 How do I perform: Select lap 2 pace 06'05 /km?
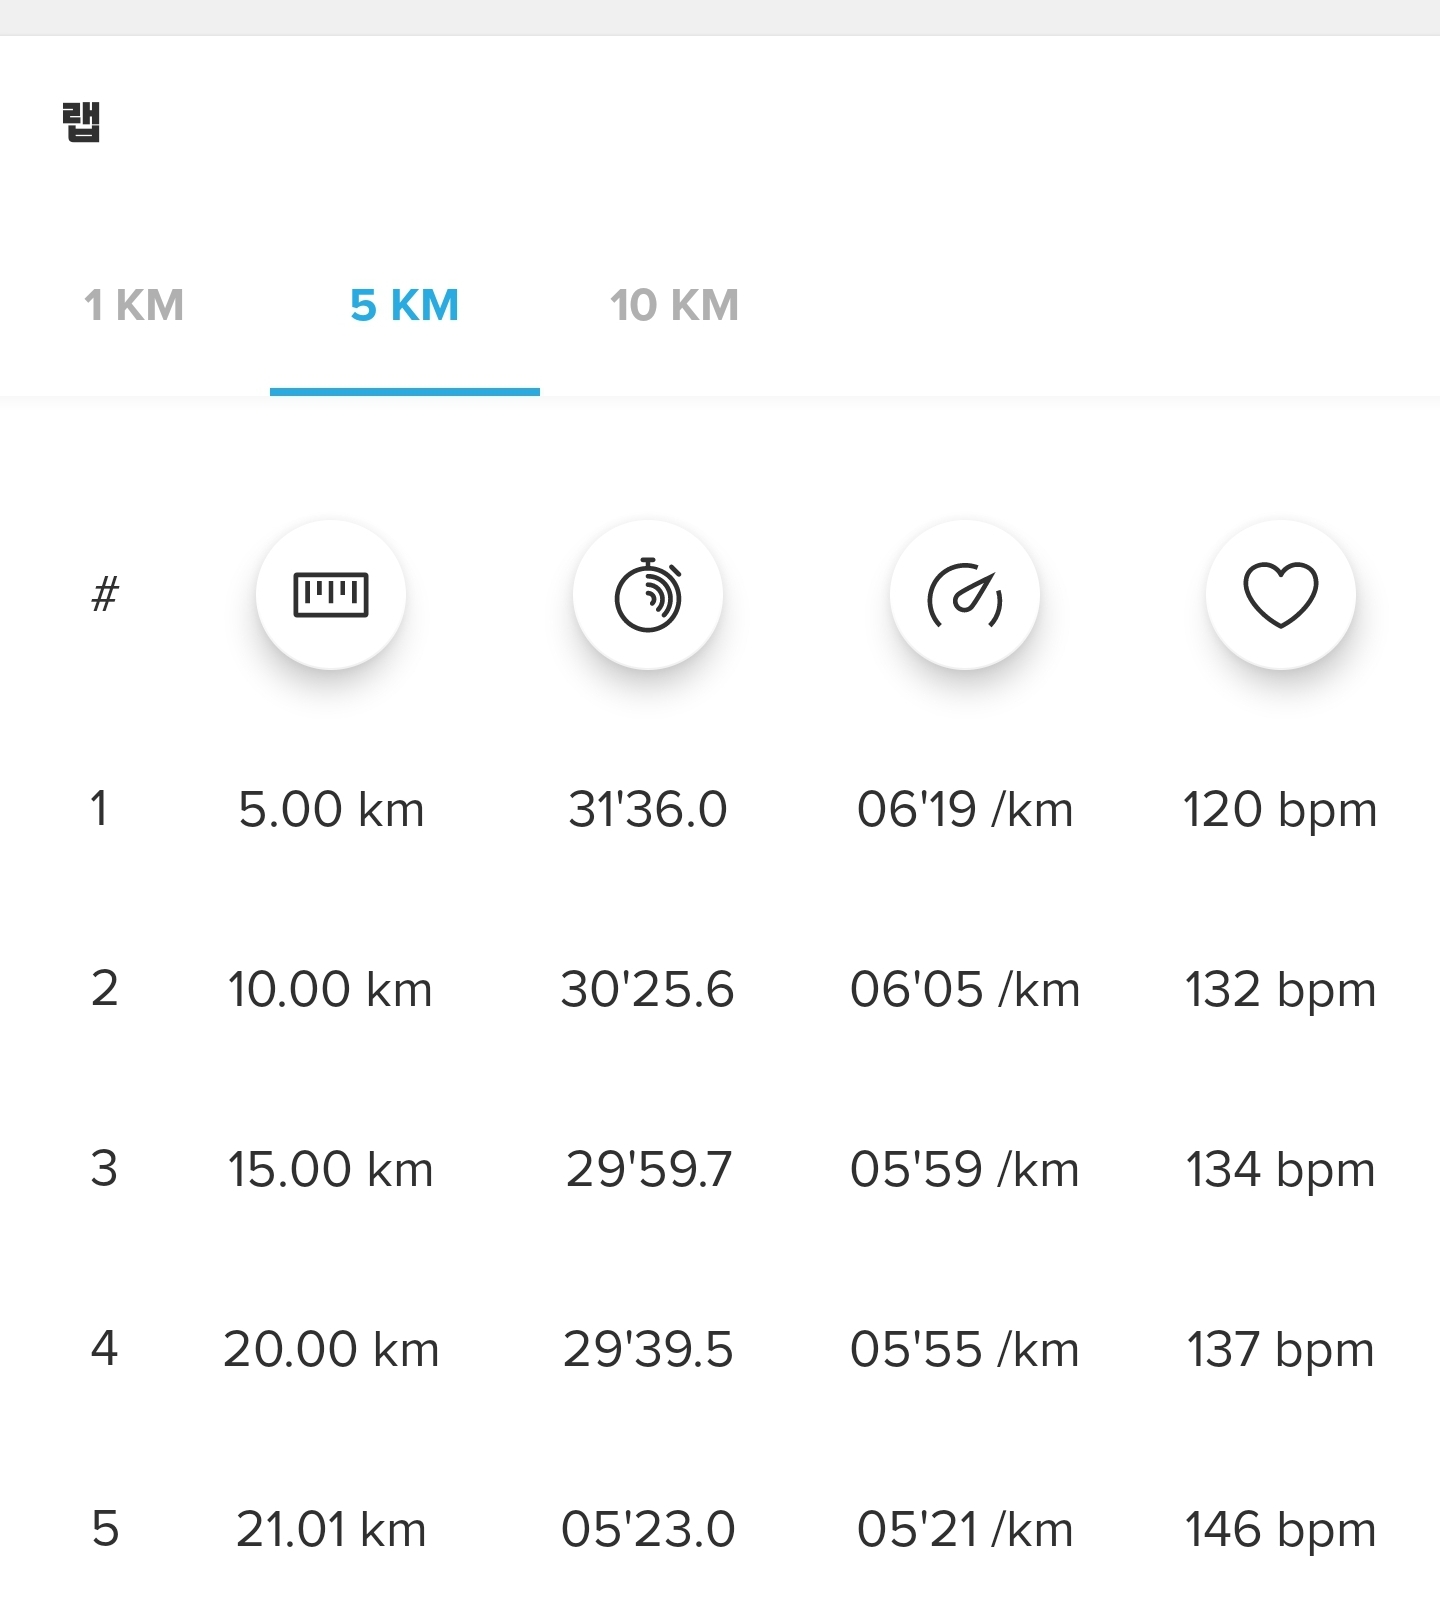pyautogui.click(x=965, y=989)
